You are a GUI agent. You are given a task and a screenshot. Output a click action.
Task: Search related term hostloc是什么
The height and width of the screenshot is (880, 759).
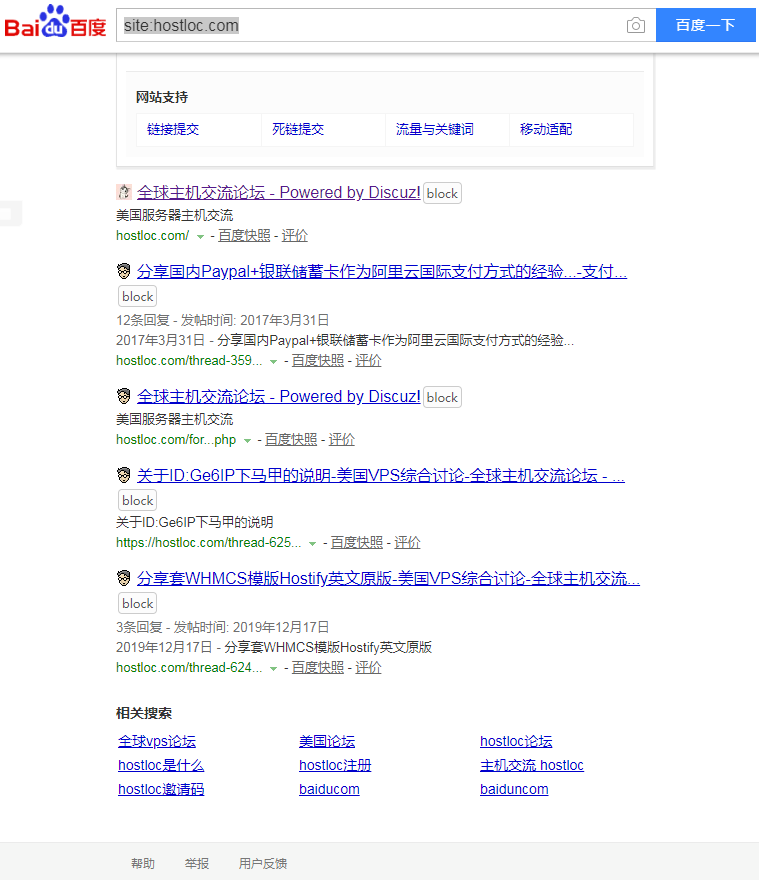(x=161, y=766)
